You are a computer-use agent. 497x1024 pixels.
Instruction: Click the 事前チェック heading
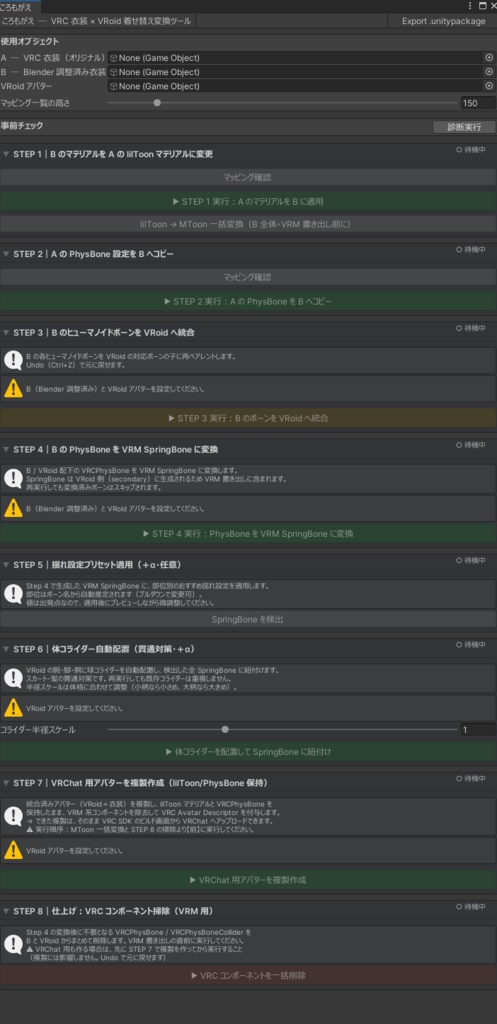point(22,125)
